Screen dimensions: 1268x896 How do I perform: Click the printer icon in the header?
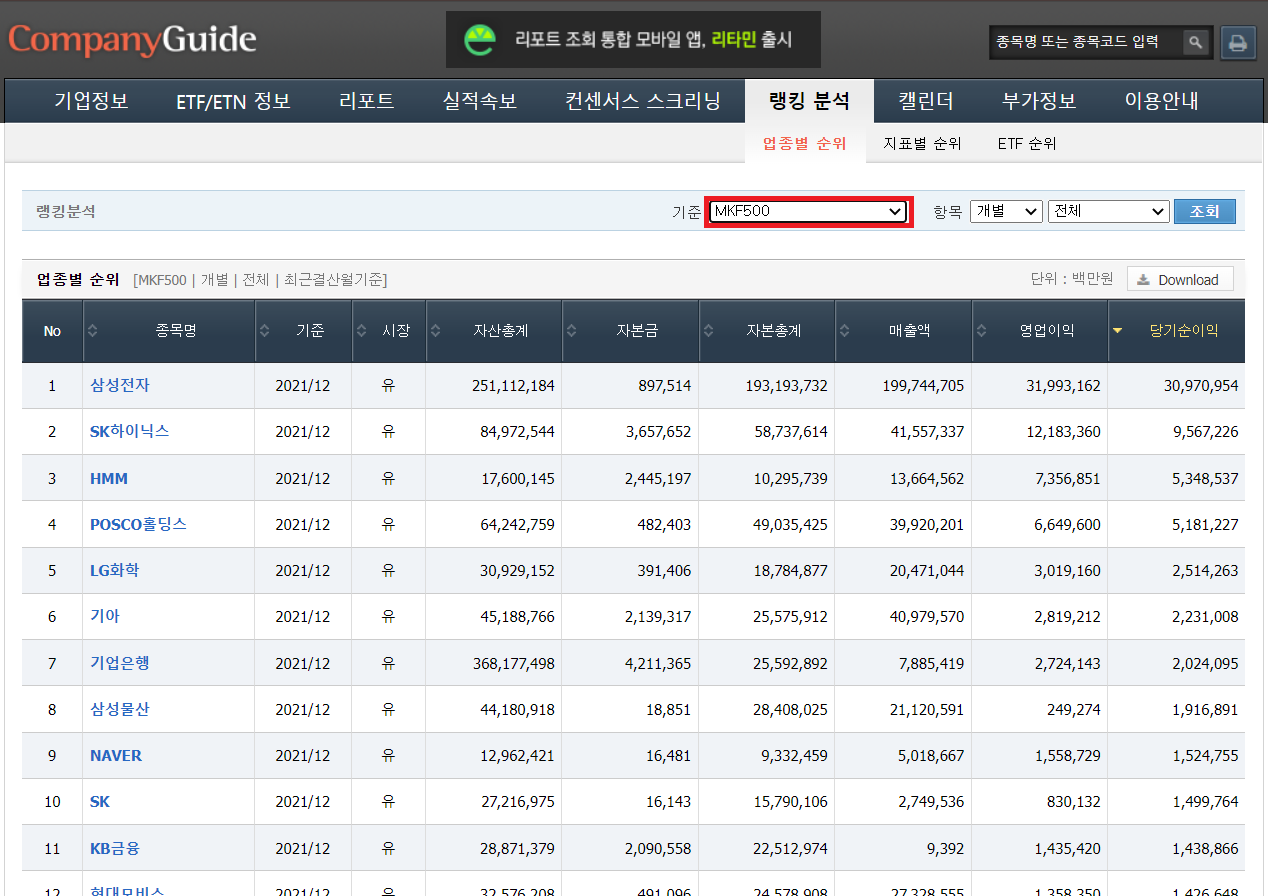[1238, 43]
